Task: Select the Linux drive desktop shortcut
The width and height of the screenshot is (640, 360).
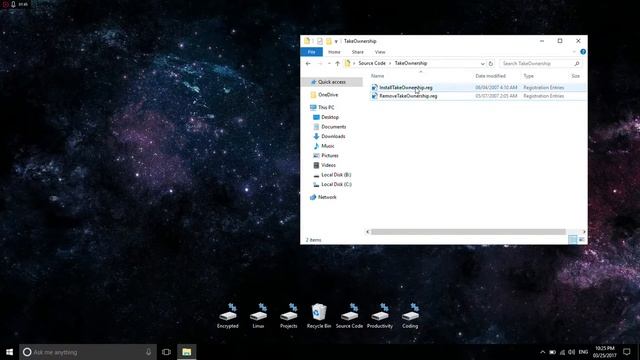Action: click(x=258, y=316)
